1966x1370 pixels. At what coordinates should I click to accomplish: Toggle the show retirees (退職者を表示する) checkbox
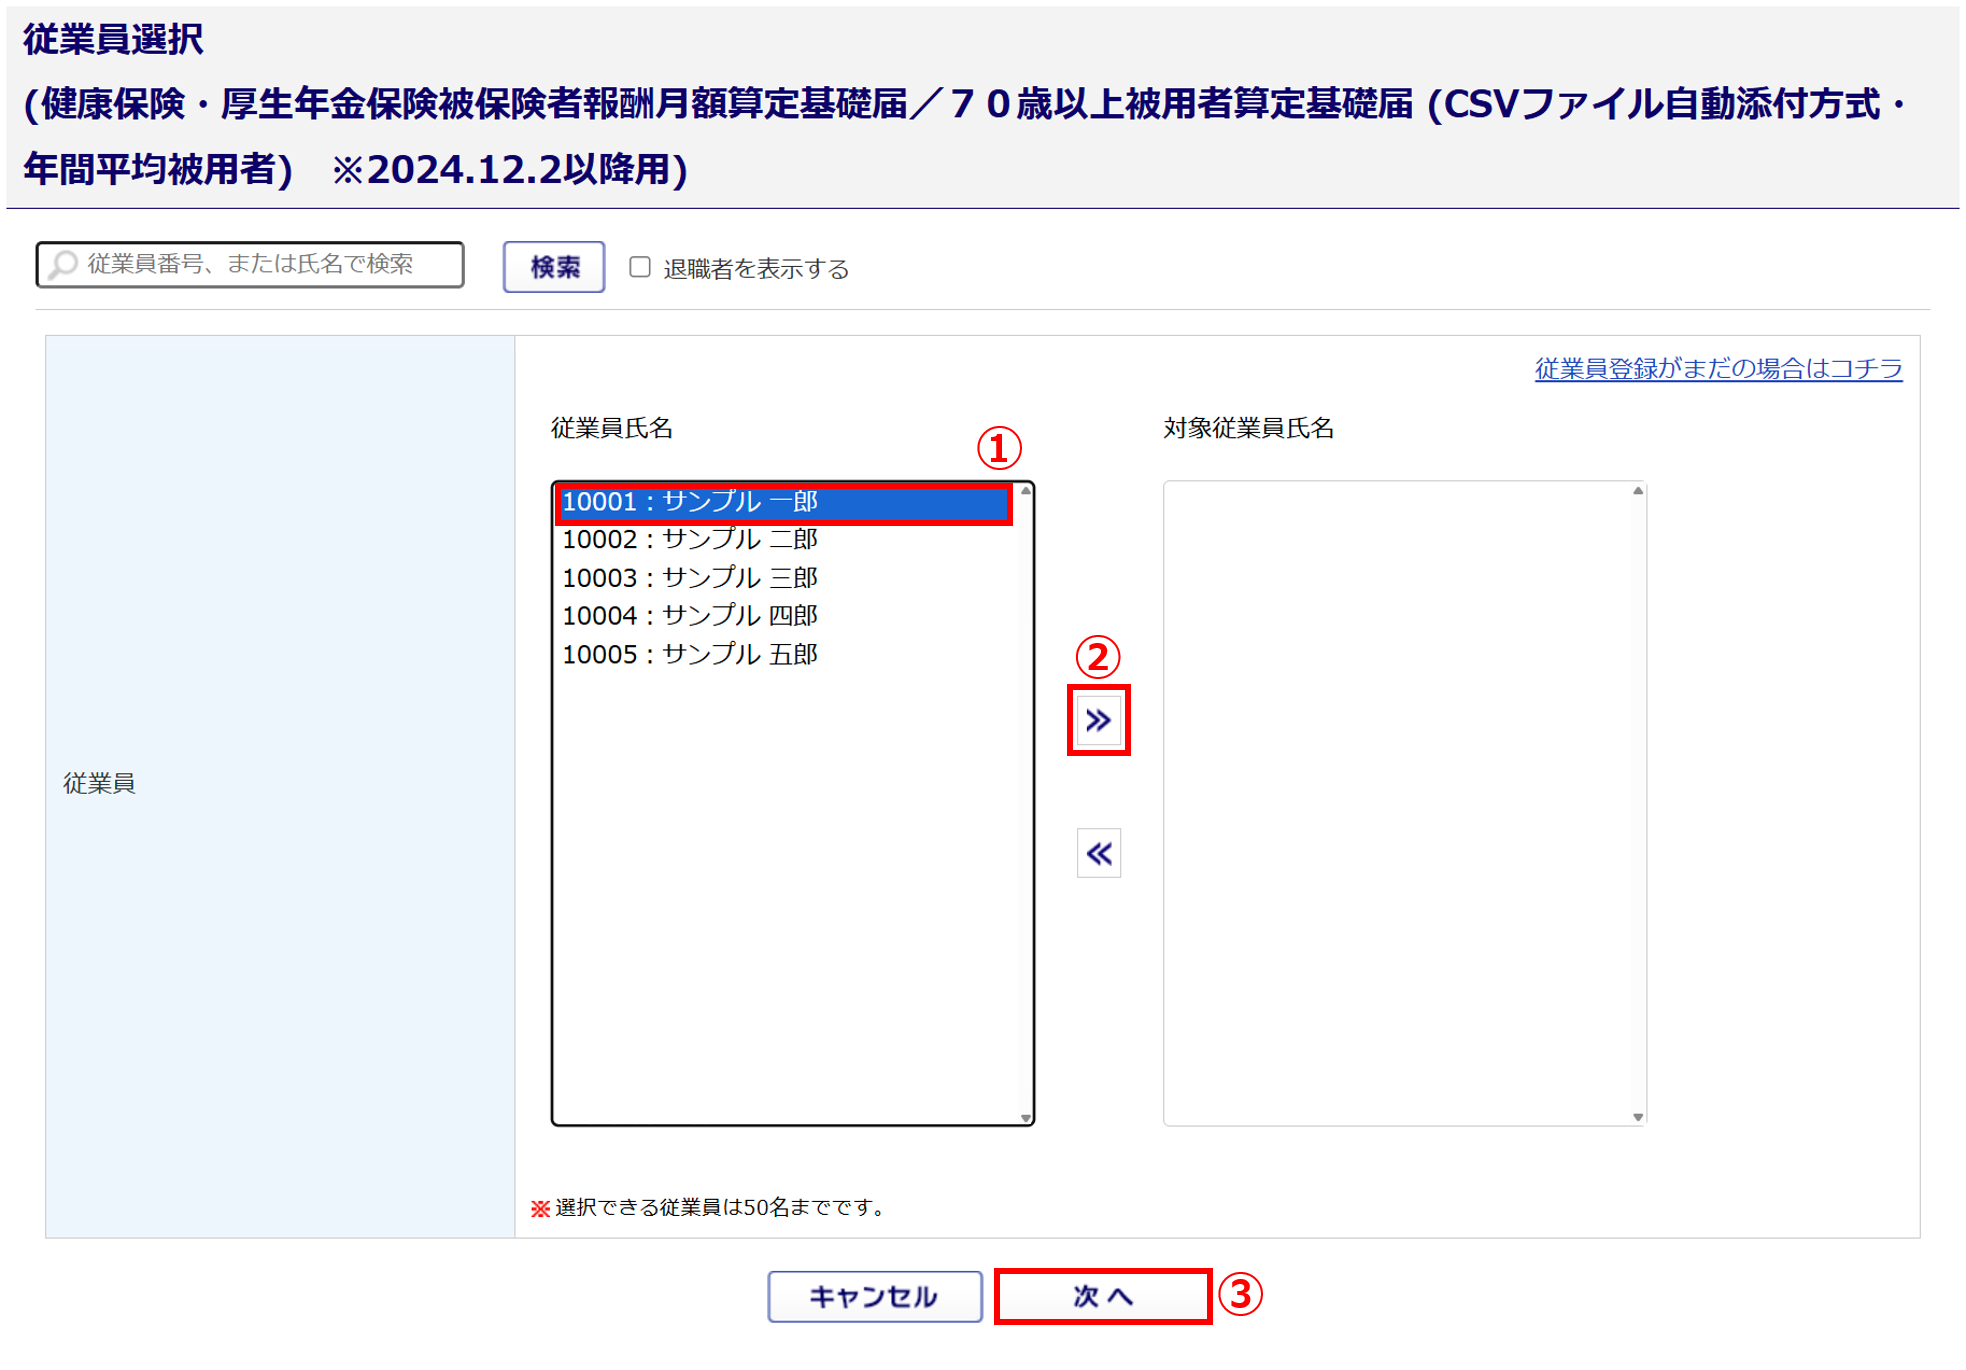pos(640,267)
